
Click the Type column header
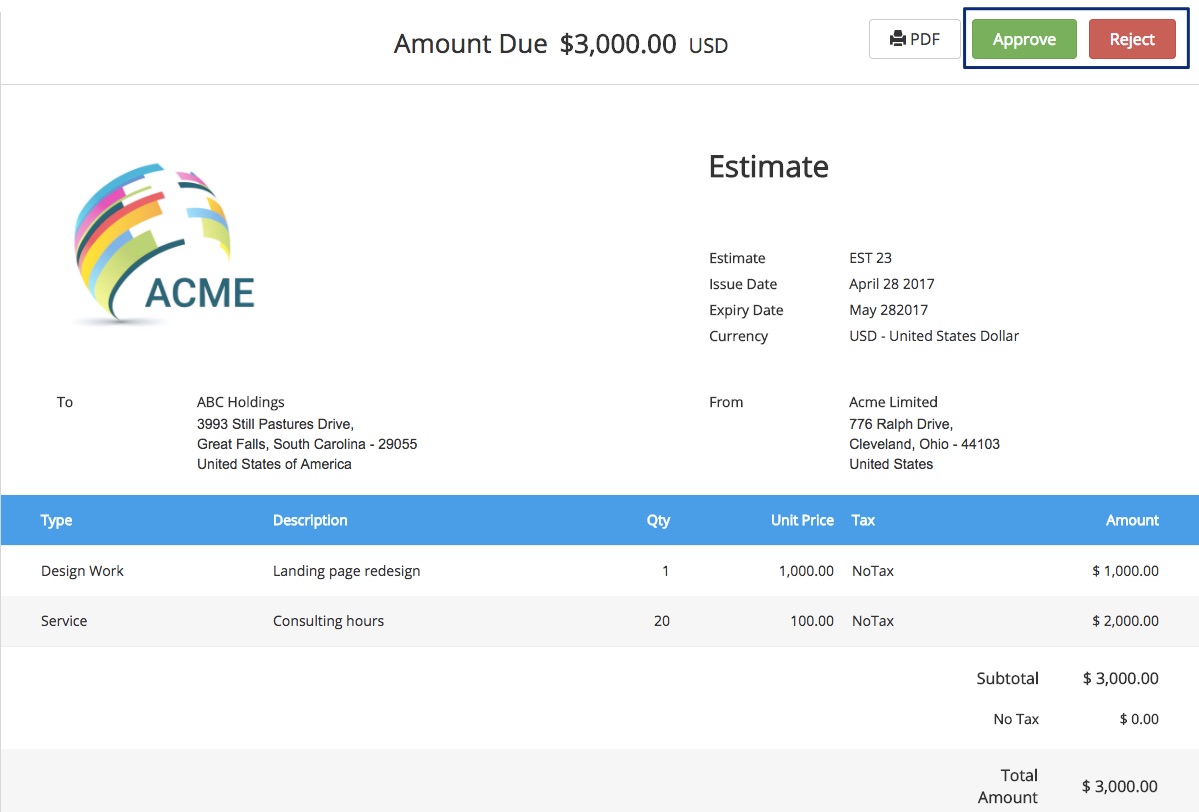(56, 520)
